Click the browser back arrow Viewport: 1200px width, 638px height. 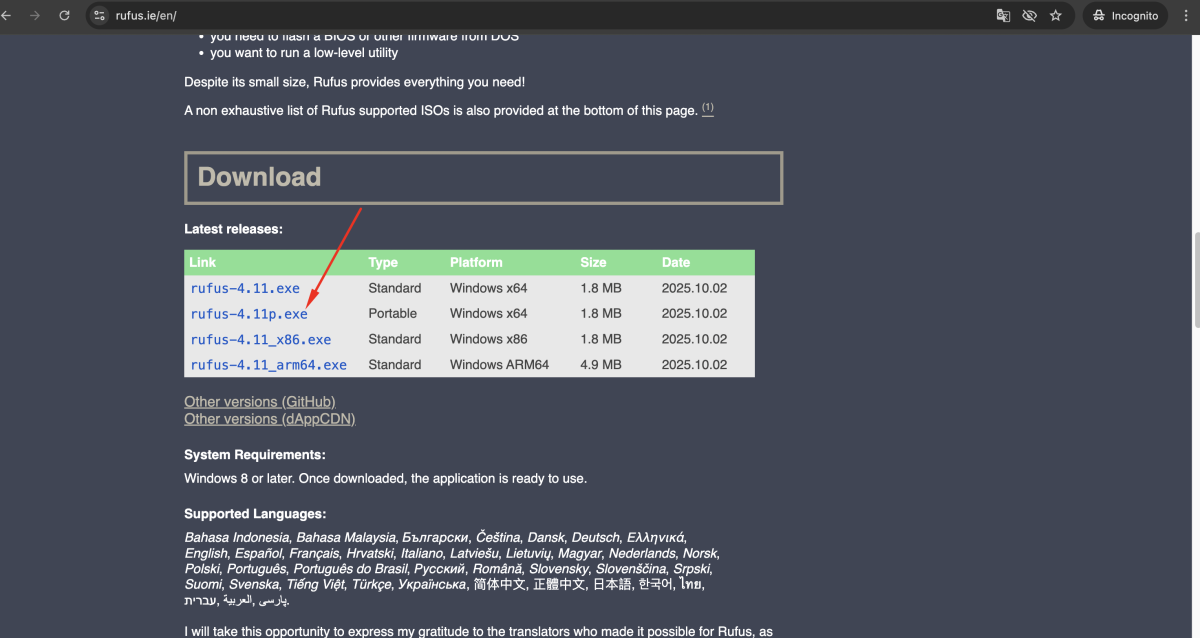pos(8,16)
